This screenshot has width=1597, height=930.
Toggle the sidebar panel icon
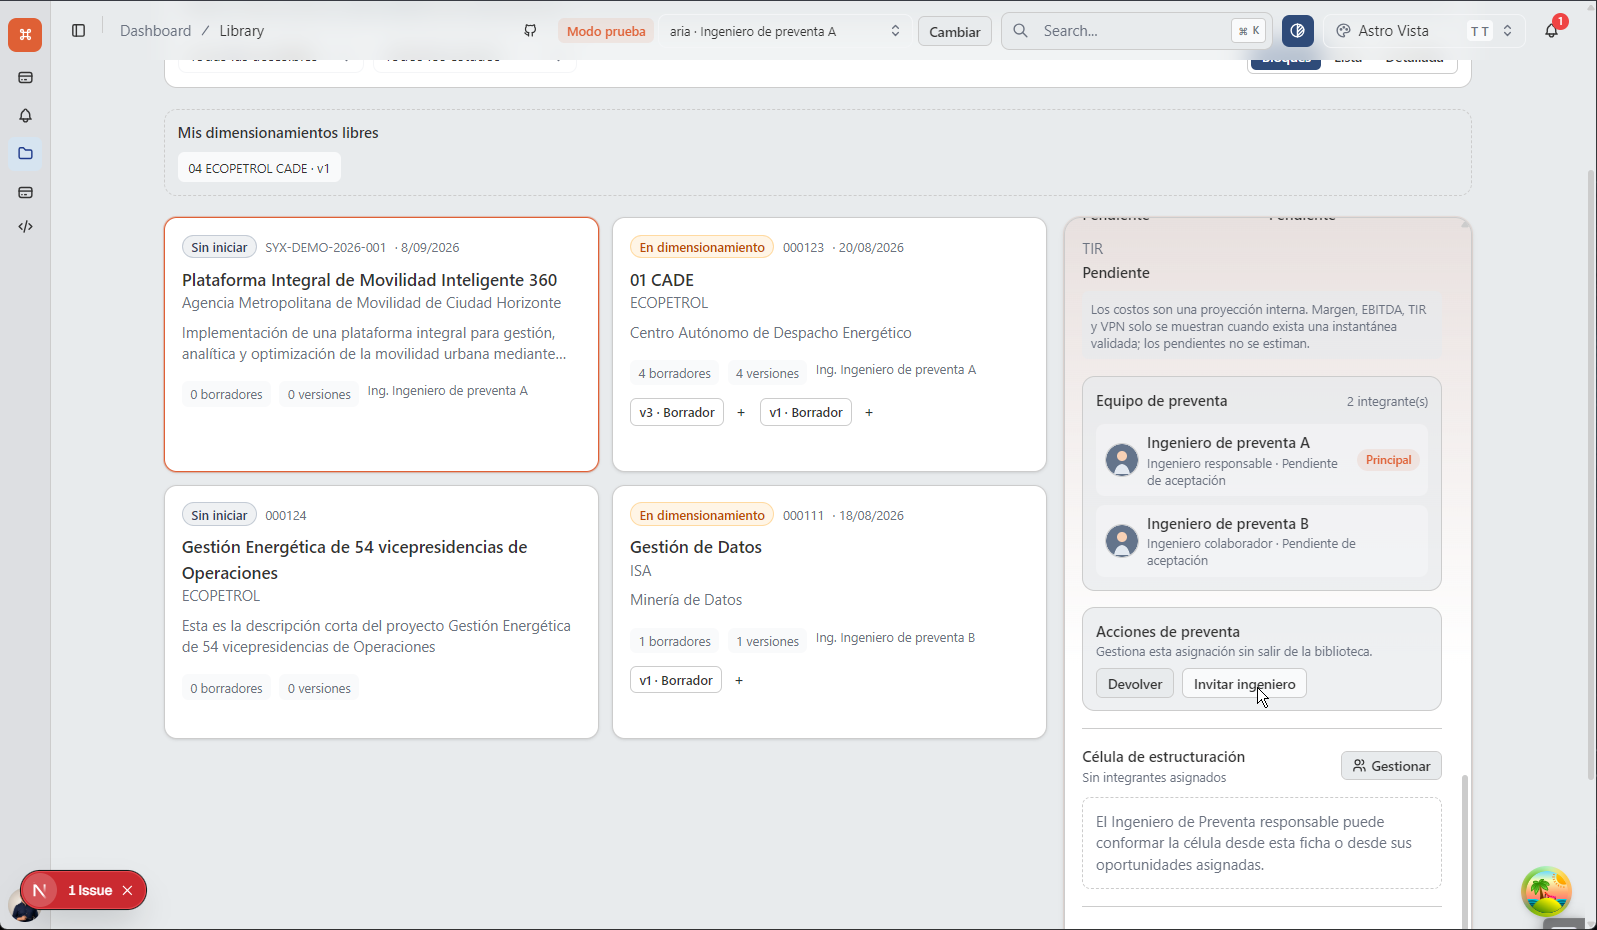(x=79, y=31)
